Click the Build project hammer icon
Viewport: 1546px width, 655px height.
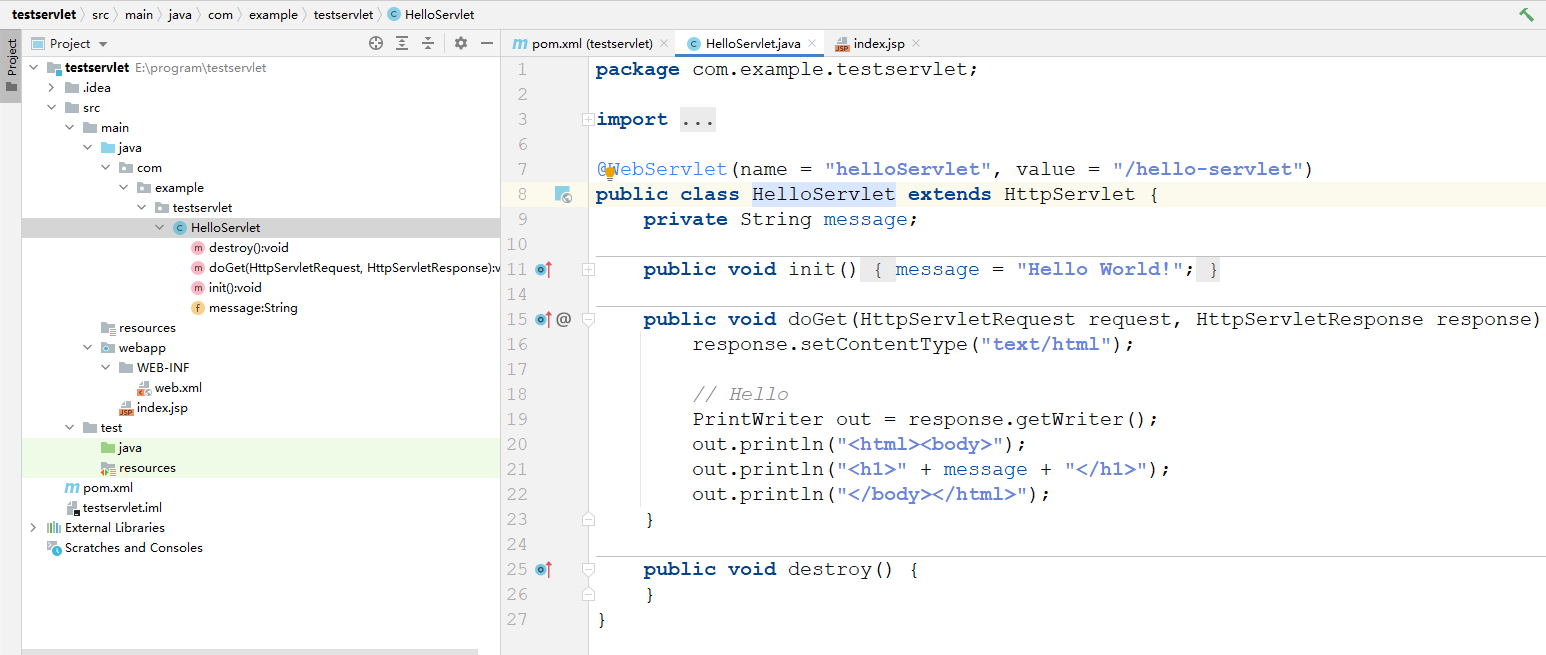point(1526,15)
